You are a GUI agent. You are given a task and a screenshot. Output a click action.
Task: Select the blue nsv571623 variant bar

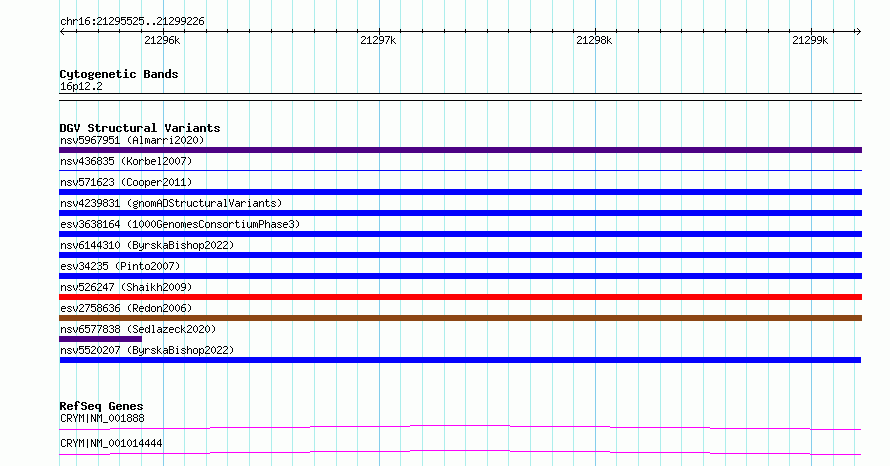click(x=460, y=192)
